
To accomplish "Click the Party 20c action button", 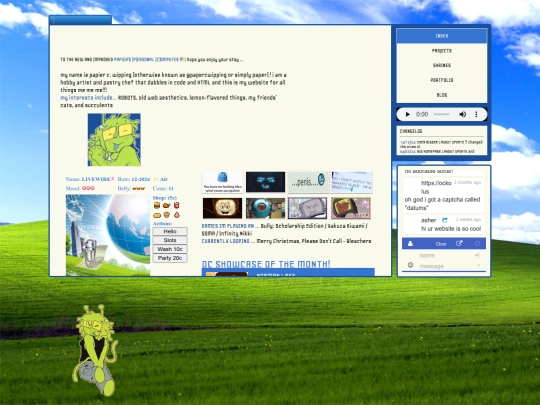I will 170,258.
